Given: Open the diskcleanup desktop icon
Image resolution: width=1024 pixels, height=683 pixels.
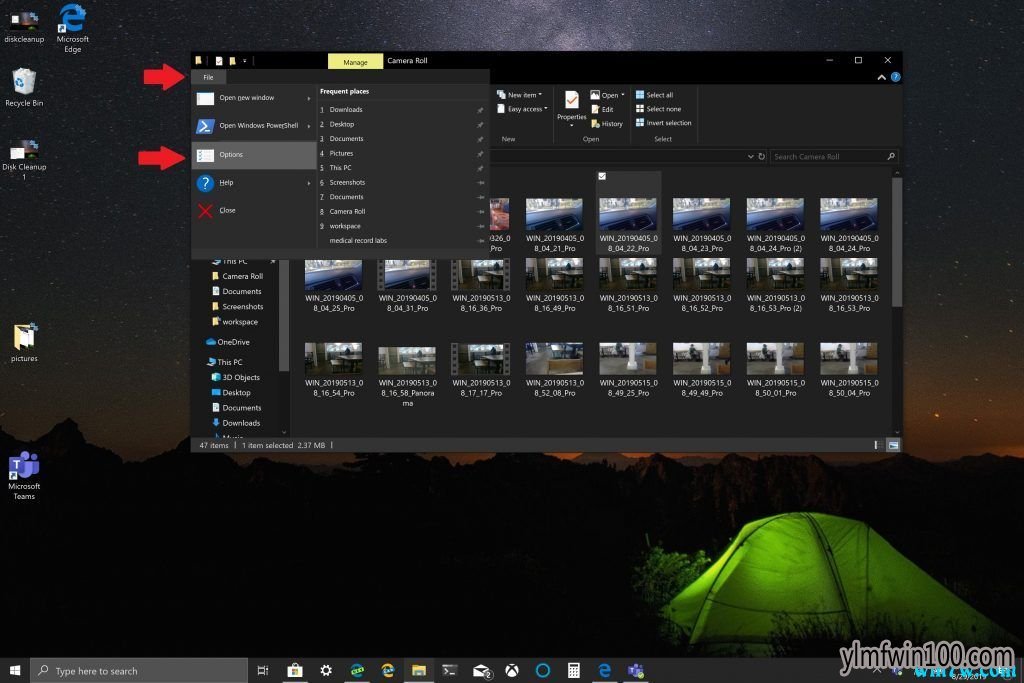Looking at the screenshot, I should pos(24,28).
